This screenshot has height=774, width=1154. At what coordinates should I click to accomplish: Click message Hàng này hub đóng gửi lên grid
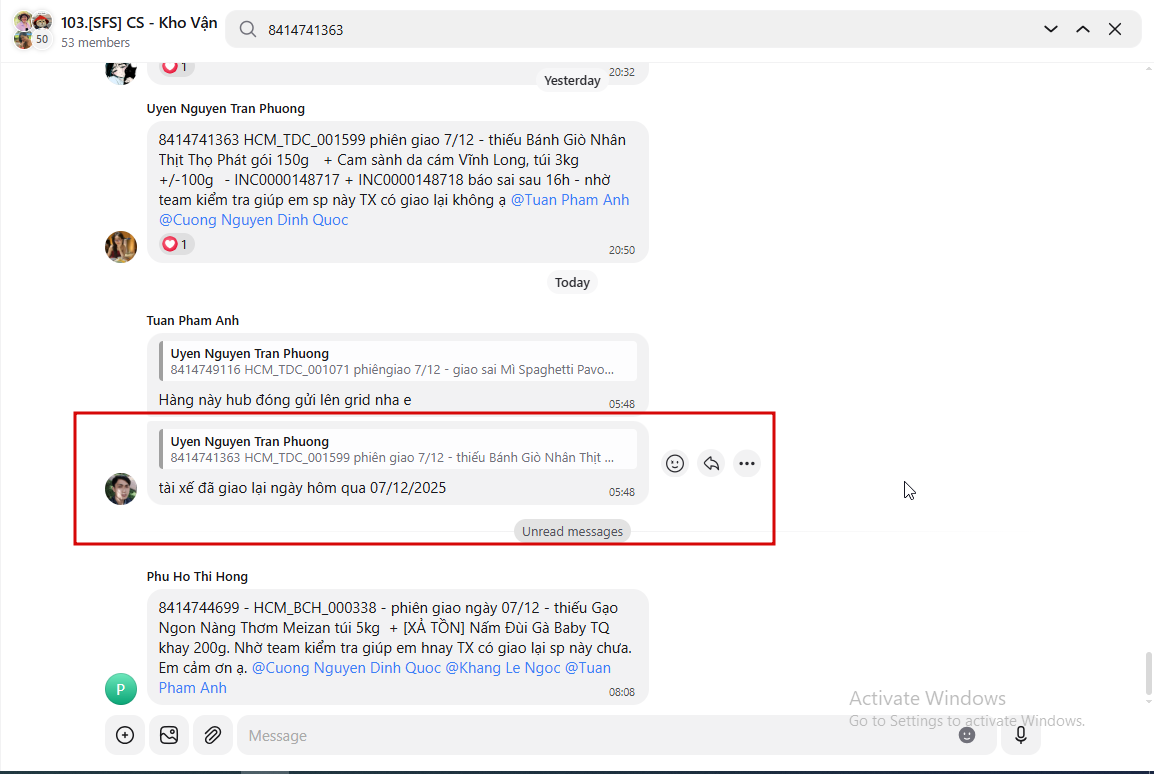point(285,400)
